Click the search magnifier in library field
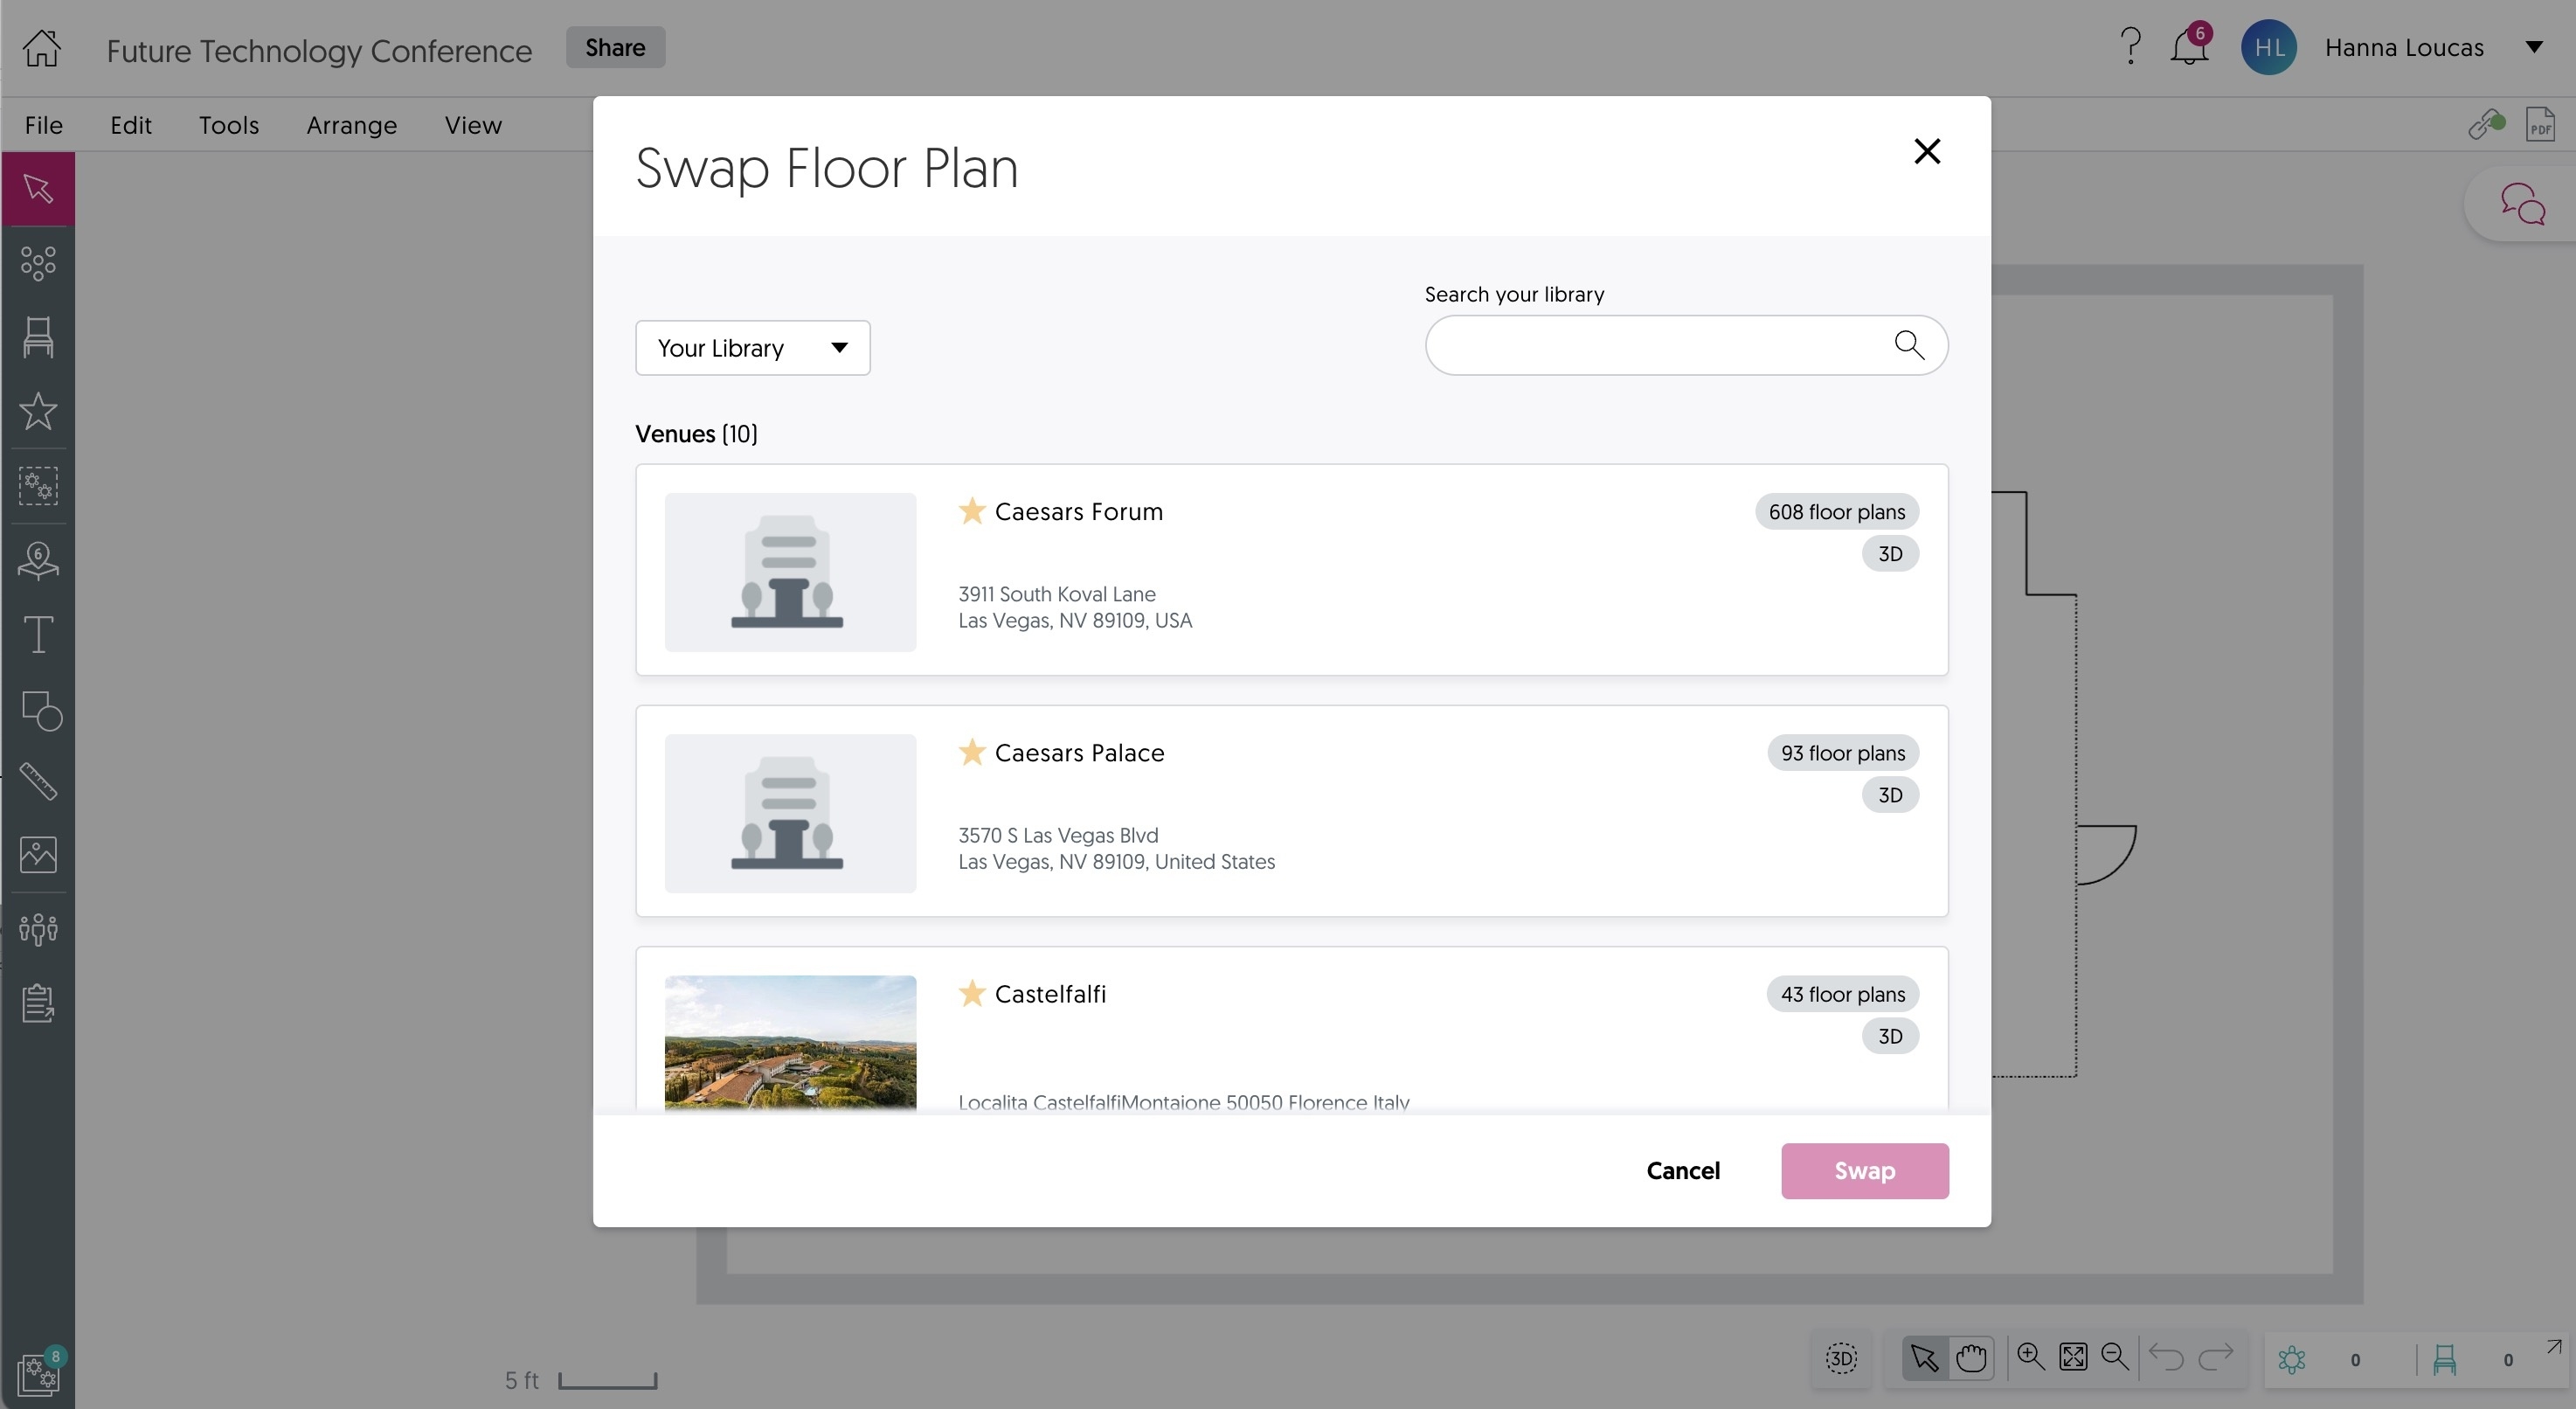2576x1409 pixels. 1909,345
